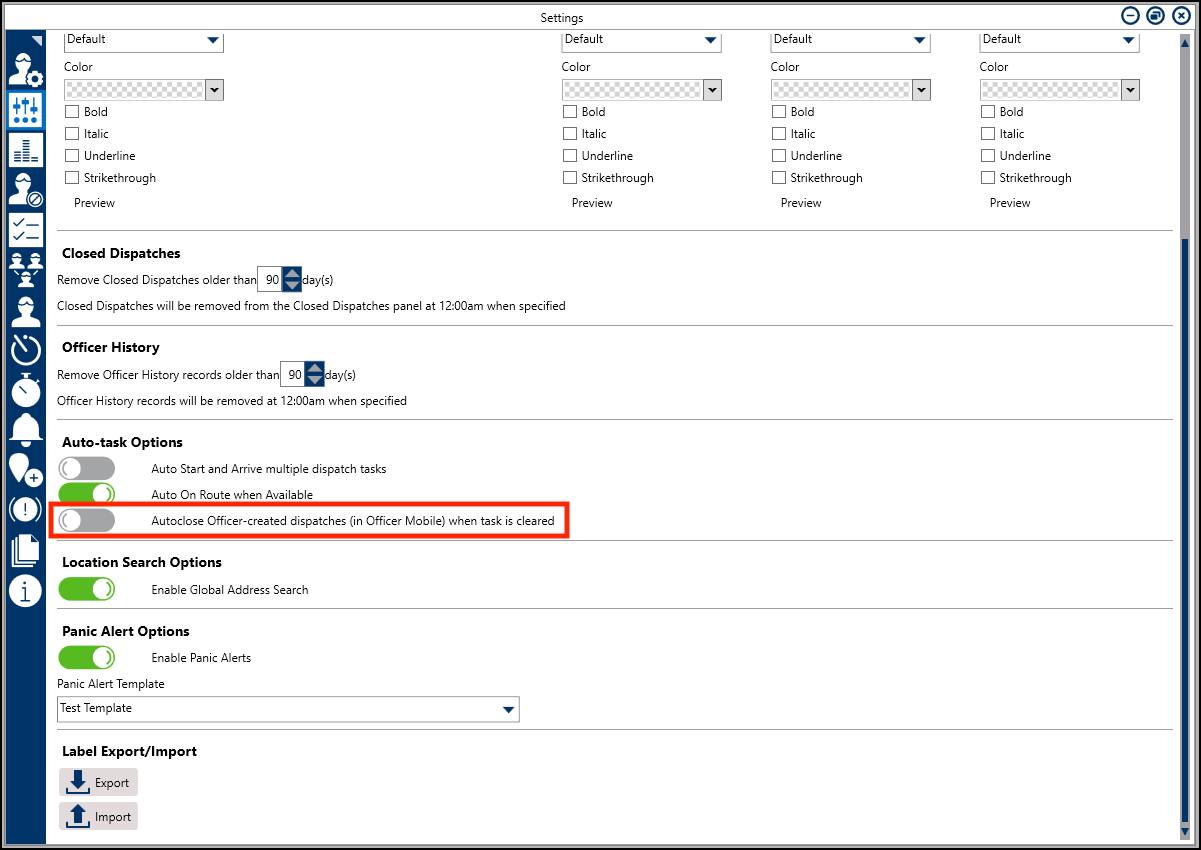Enable Strikethrough in the second column
The width and height of the screenshot is (1201, 850).
(569, 177)
